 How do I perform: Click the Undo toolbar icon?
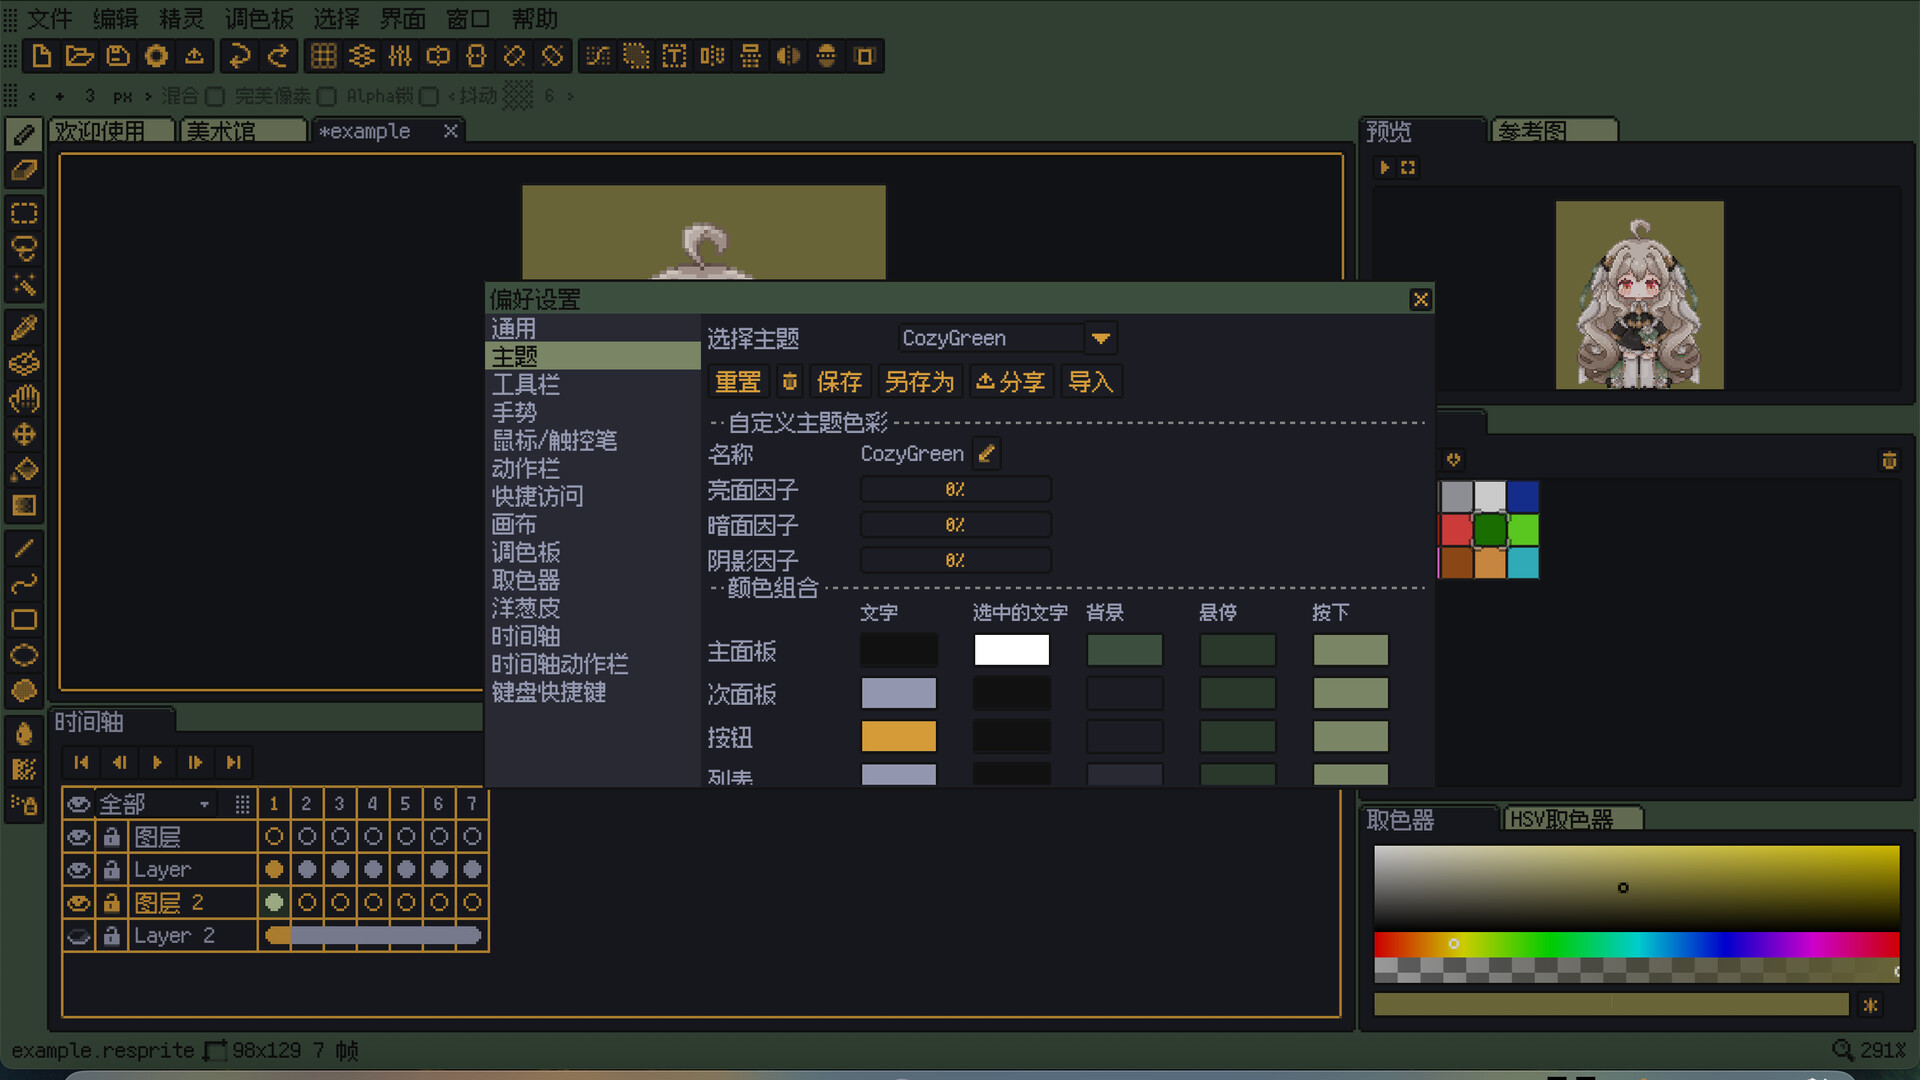coord(240,56)
